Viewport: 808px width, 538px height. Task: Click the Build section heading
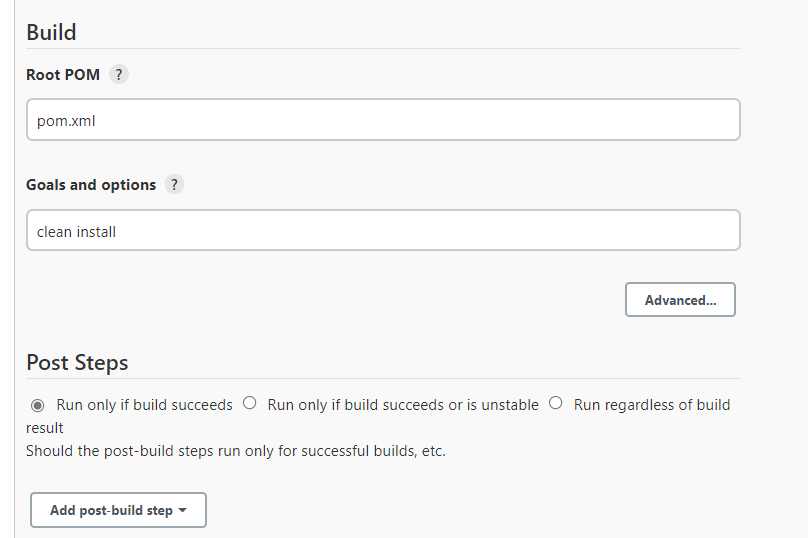(x=51, y=32)
